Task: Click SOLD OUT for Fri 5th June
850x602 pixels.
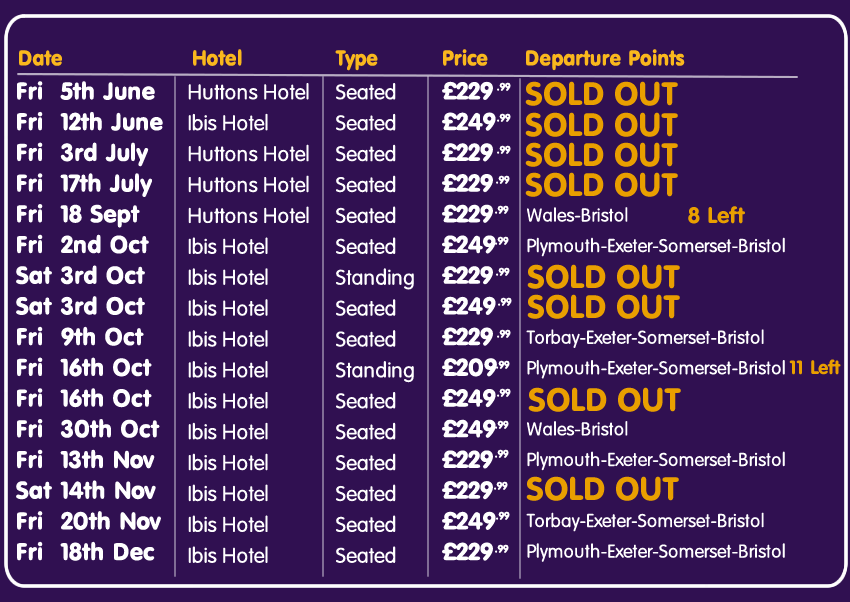Action: (x=601, y=94)
